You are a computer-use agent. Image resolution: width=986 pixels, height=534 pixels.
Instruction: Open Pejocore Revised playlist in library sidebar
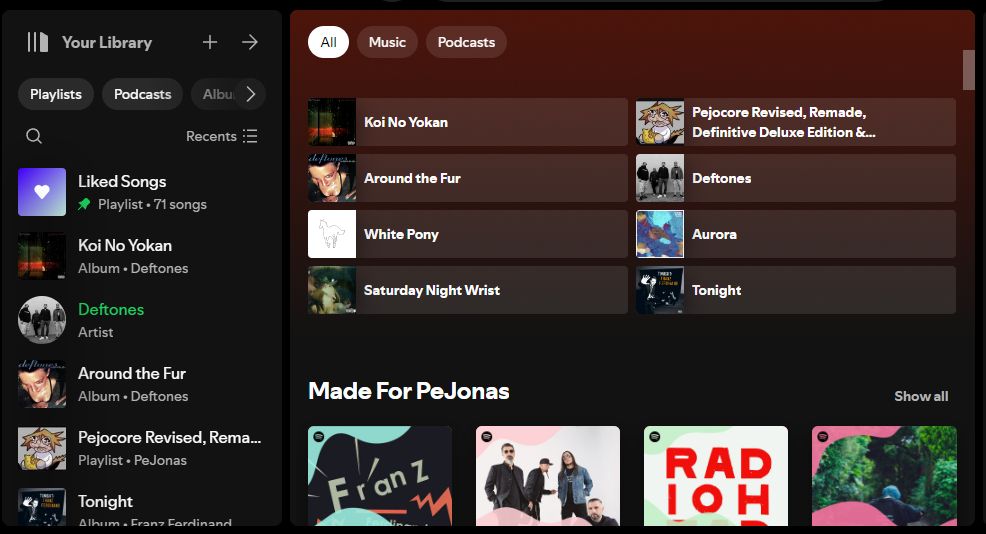click(141, 448)
